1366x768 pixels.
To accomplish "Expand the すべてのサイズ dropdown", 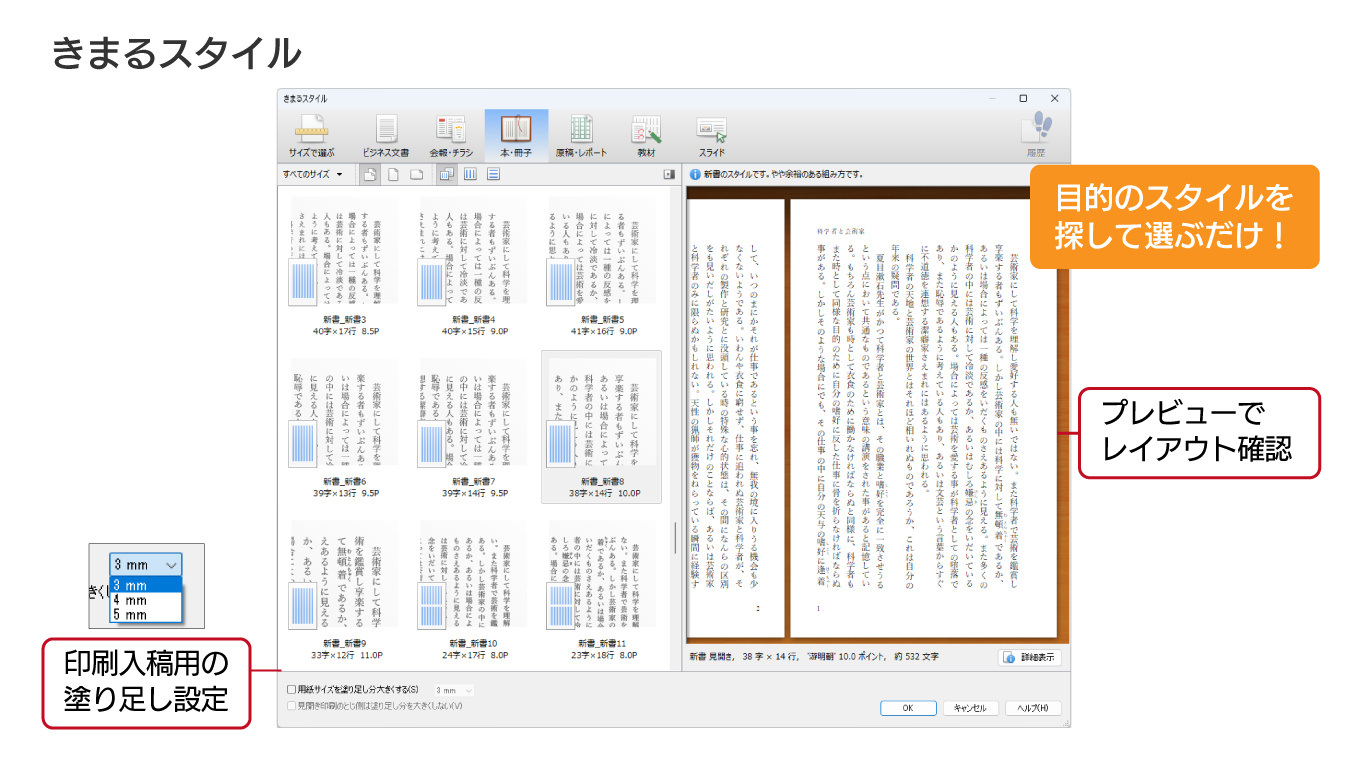I will click(x=312, y=175).
